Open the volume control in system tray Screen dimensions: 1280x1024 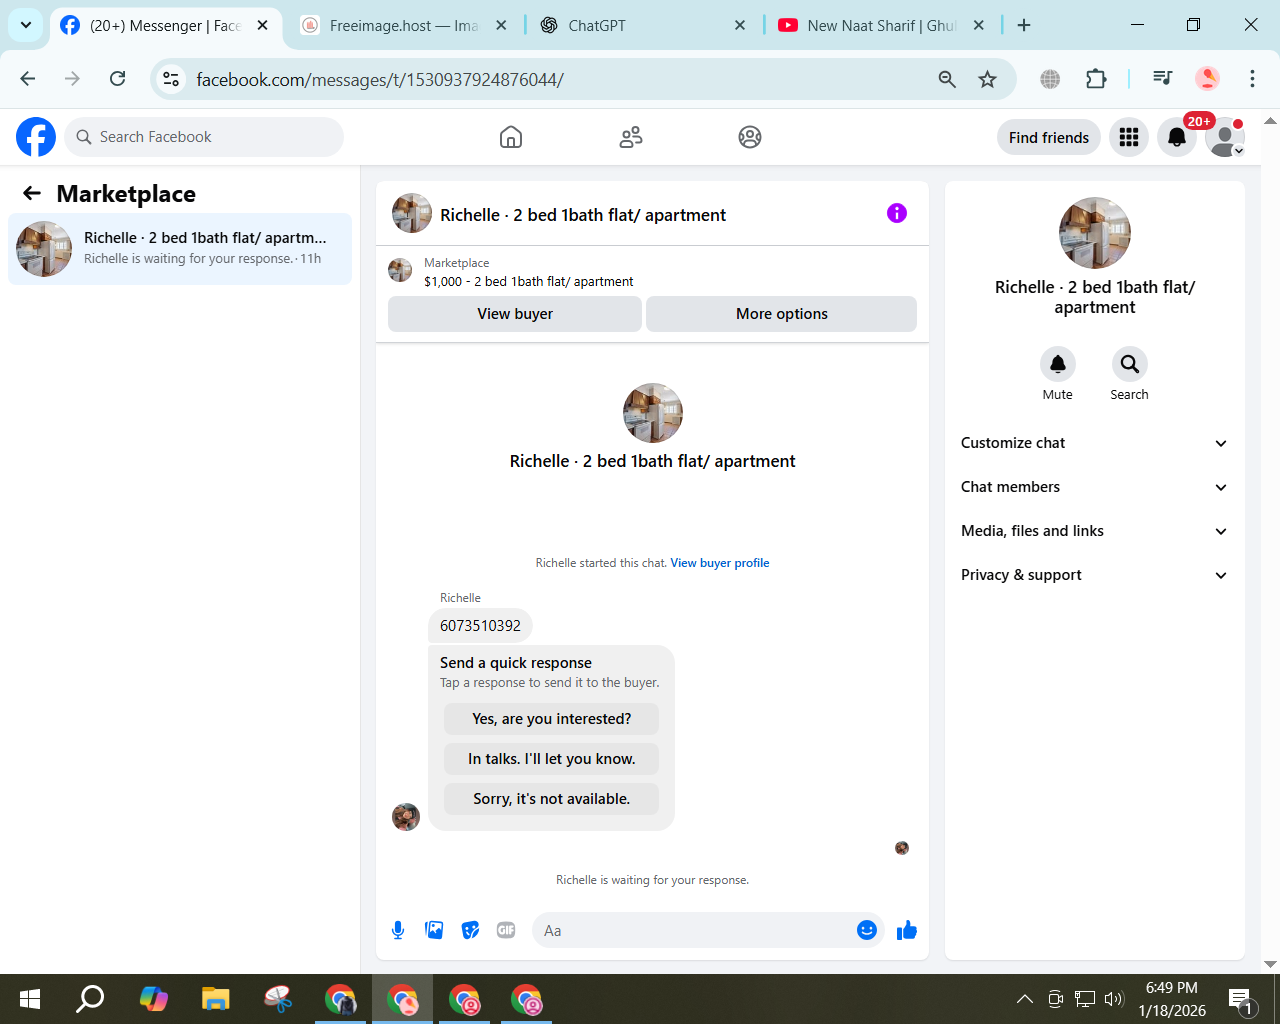point(1114,998)
